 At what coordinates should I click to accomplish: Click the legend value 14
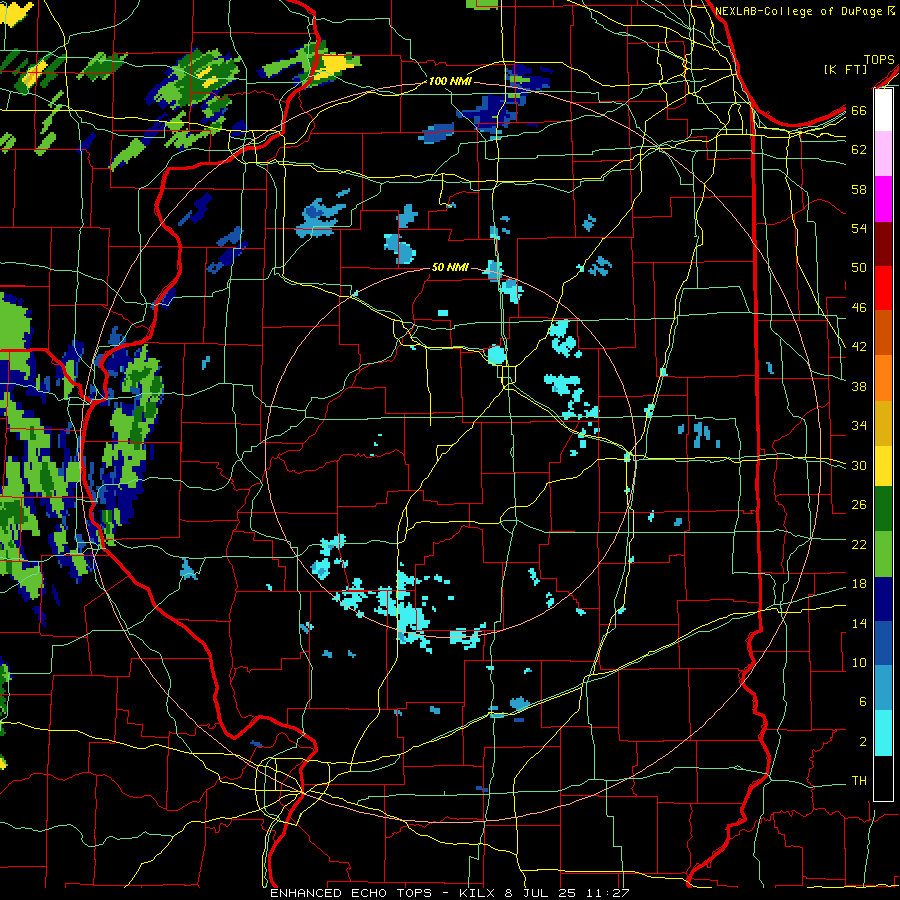click(859, 623)
